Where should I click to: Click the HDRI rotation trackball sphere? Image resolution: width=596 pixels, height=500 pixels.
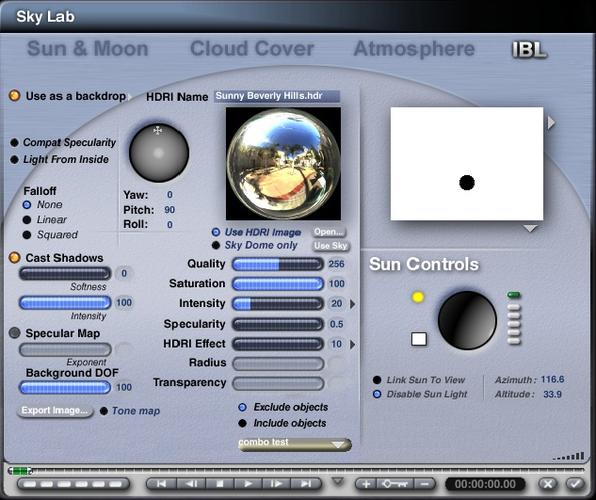click(x=159, y=153)
